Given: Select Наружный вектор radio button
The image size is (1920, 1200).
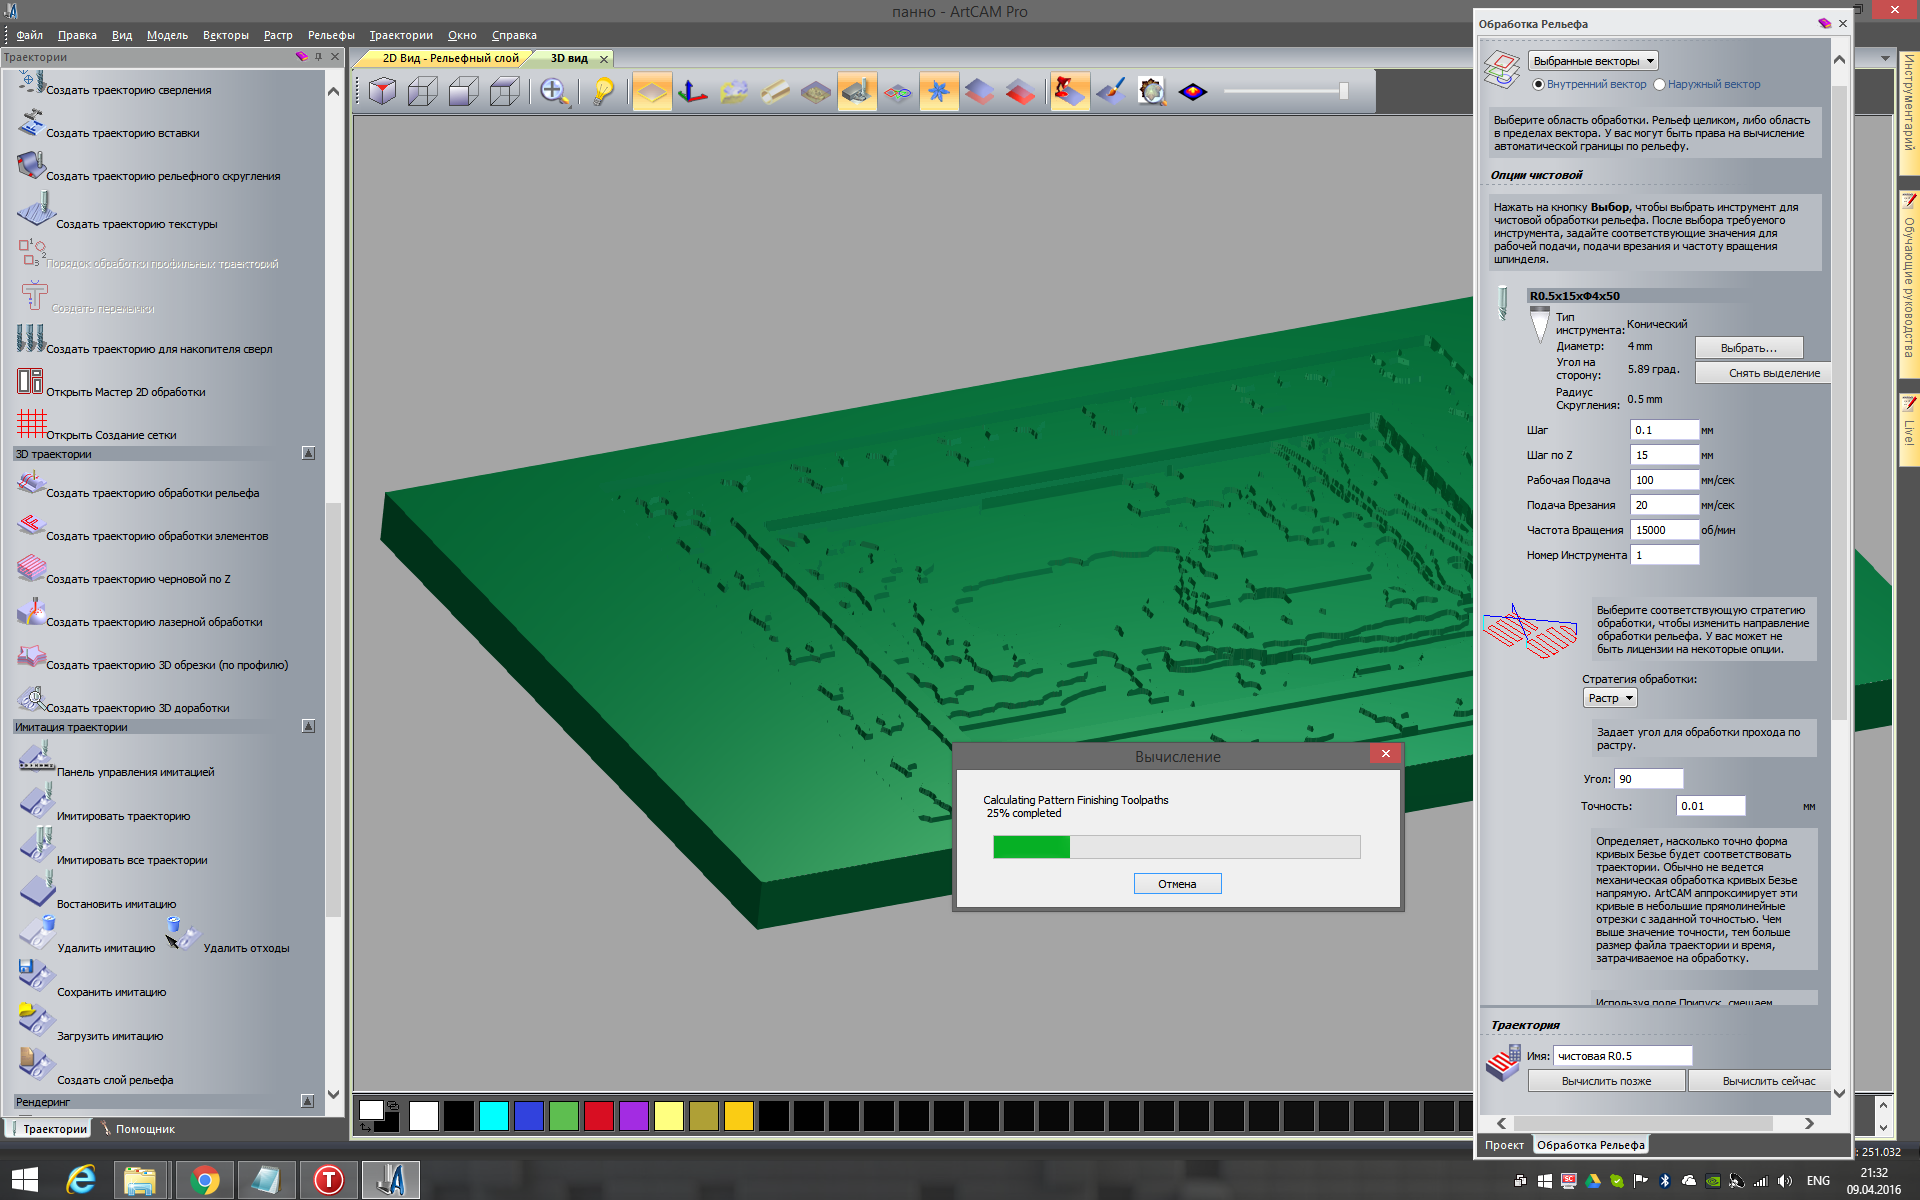Looking at the screenshot, I should 1659,84.
